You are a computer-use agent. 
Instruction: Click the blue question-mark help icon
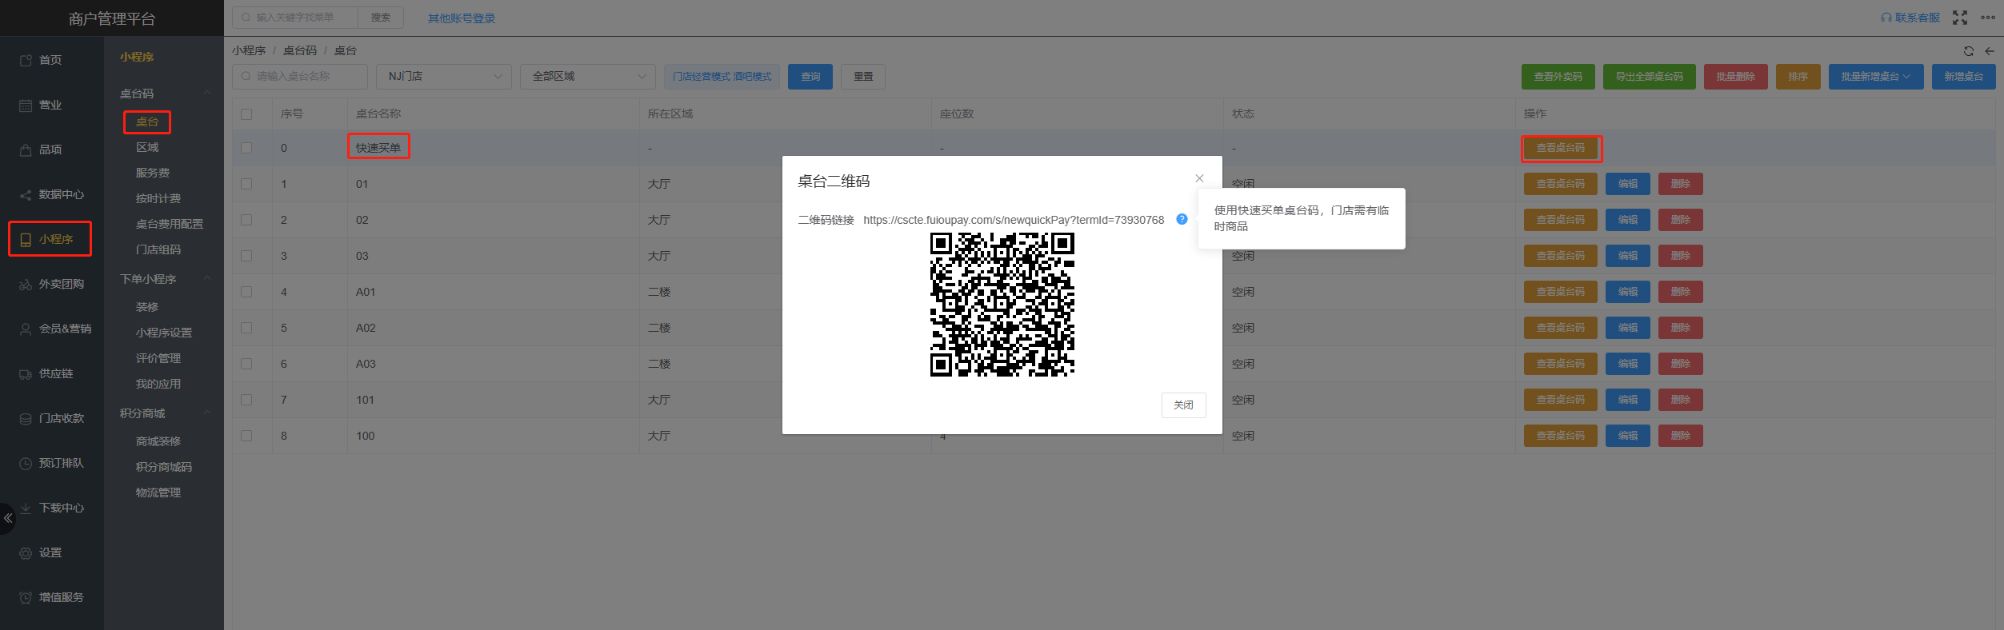click(1182, 219)
